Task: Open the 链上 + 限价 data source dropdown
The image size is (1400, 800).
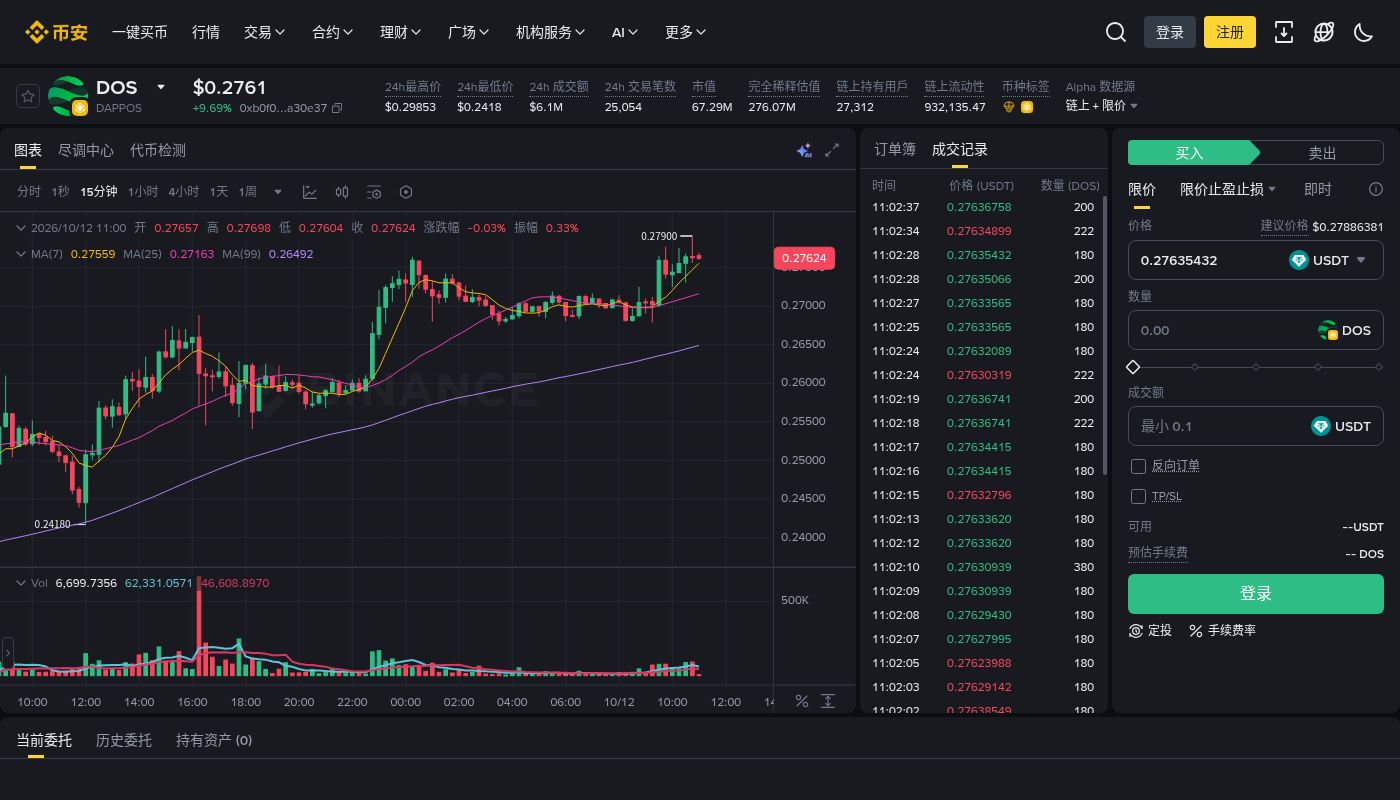Action: pyautogui.click(x=1102, y=106)
